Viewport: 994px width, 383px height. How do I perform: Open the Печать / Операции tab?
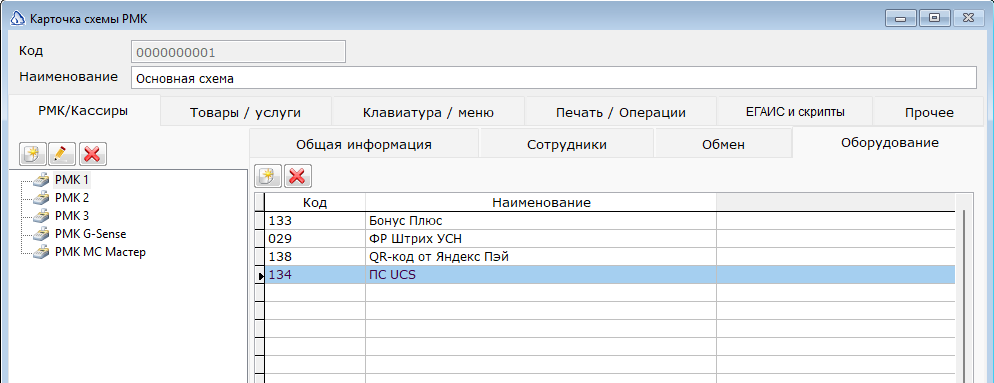[x=621, y=113]
